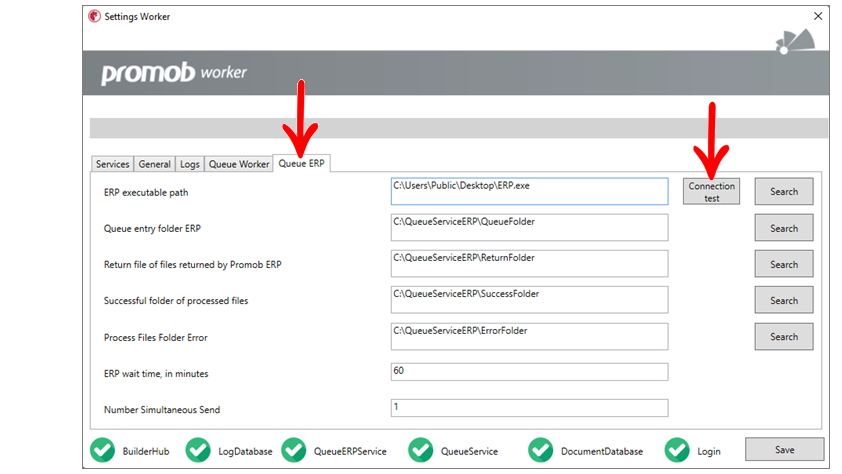The width and height of the screenshot is (842, 474).
Task: Click the 'ERP wait time, in minutes' label
Action: tap(156, 374)
